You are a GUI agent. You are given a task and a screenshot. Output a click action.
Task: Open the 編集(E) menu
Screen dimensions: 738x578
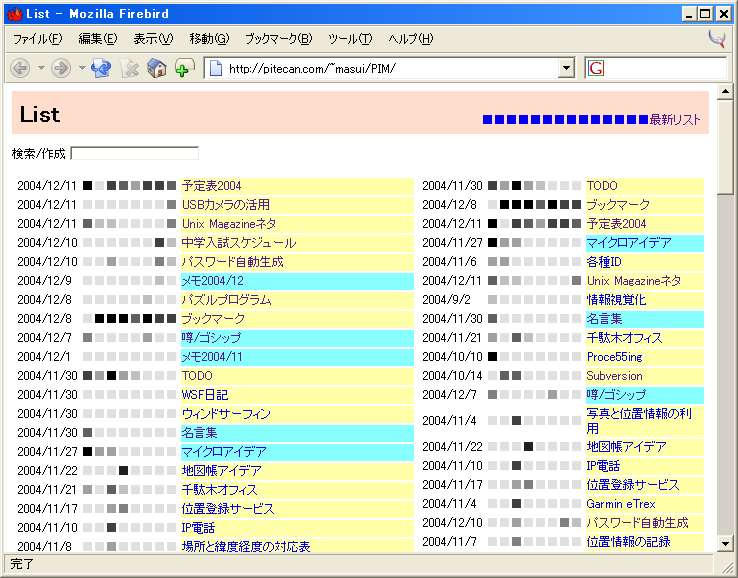pyautogui.click(x=97, y=39)
